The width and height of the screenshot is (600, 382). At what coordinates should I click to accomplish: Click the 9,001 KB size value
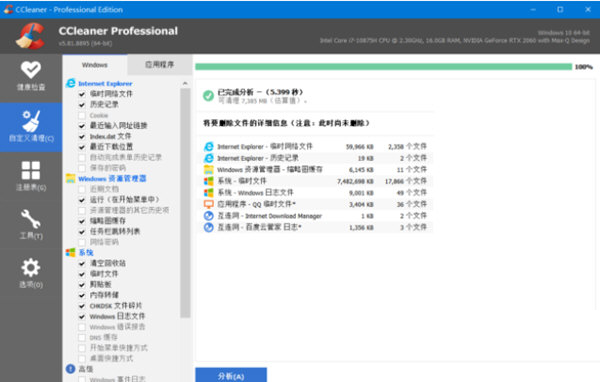pyautogui.click(x=361, y=193)
